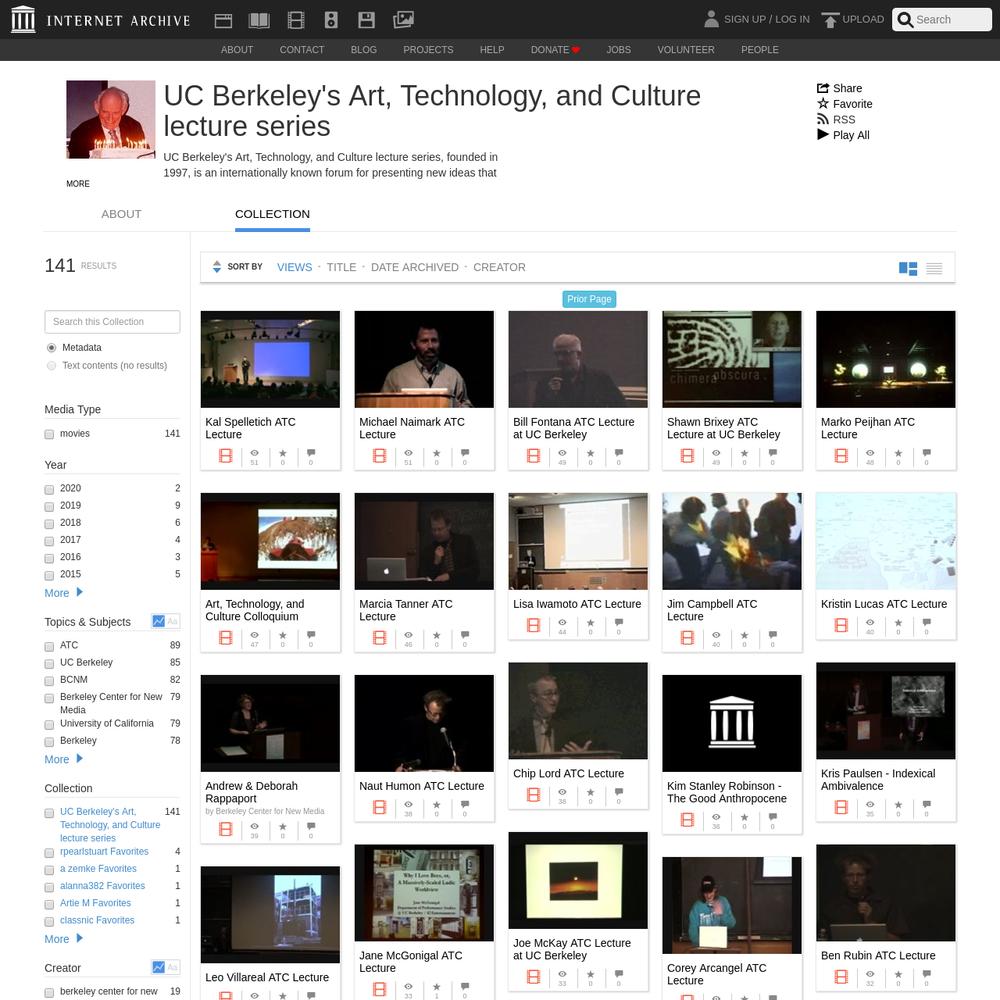Select the Metadata search radio button

click(x=52, y=348)
